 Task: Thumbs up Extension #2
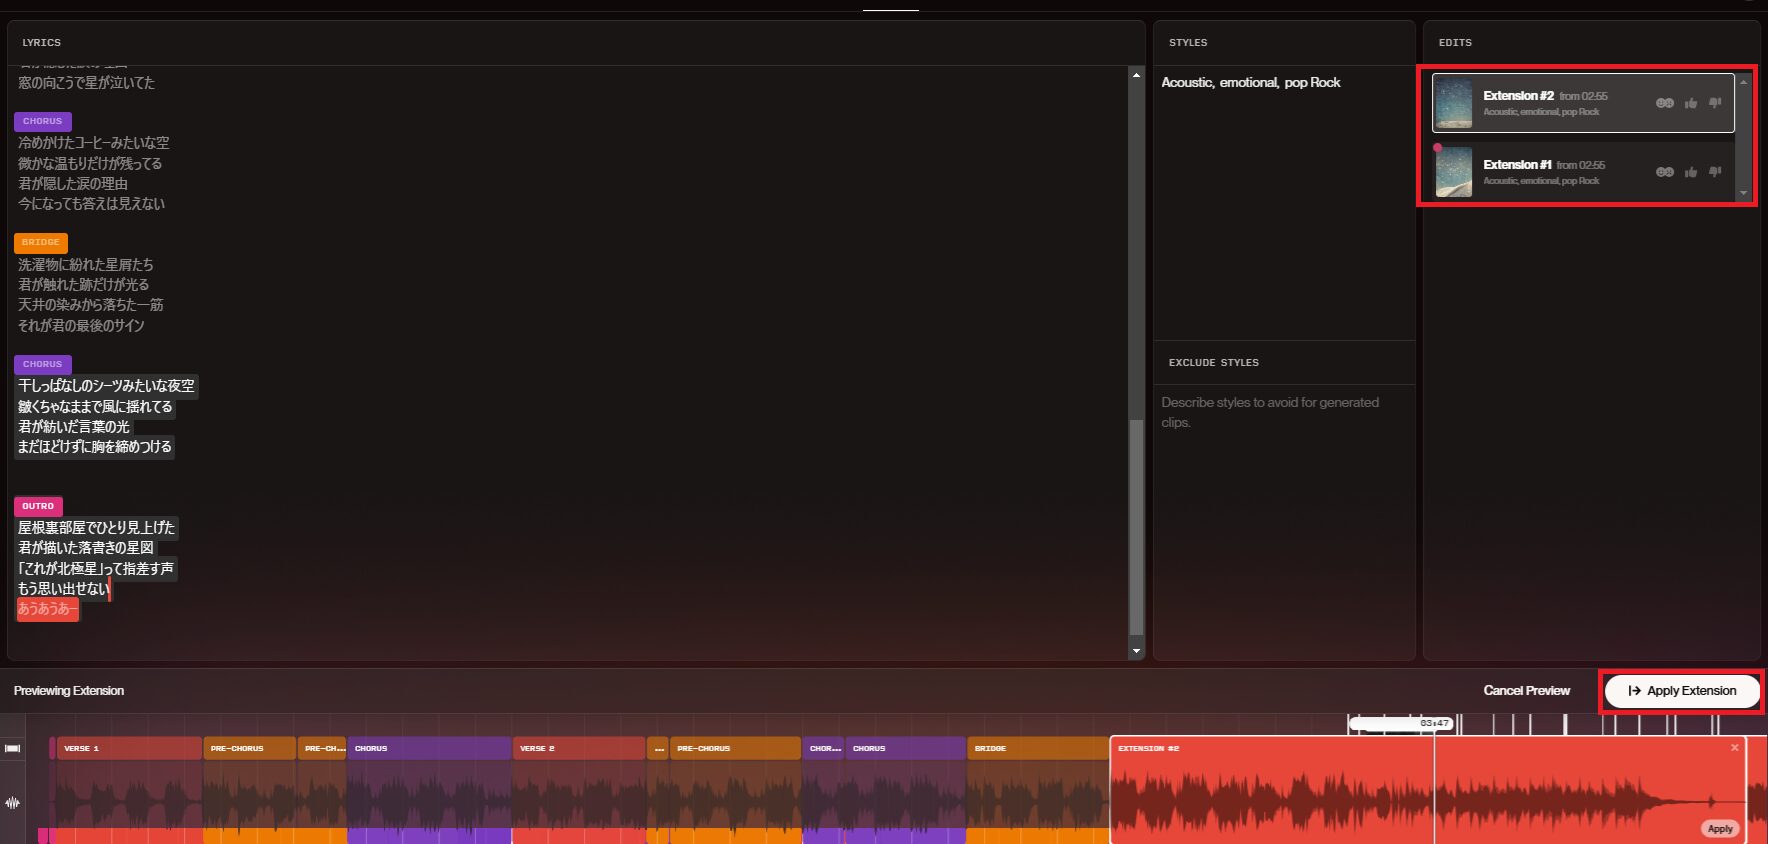pyautogui.click(x=1690, y=103)
